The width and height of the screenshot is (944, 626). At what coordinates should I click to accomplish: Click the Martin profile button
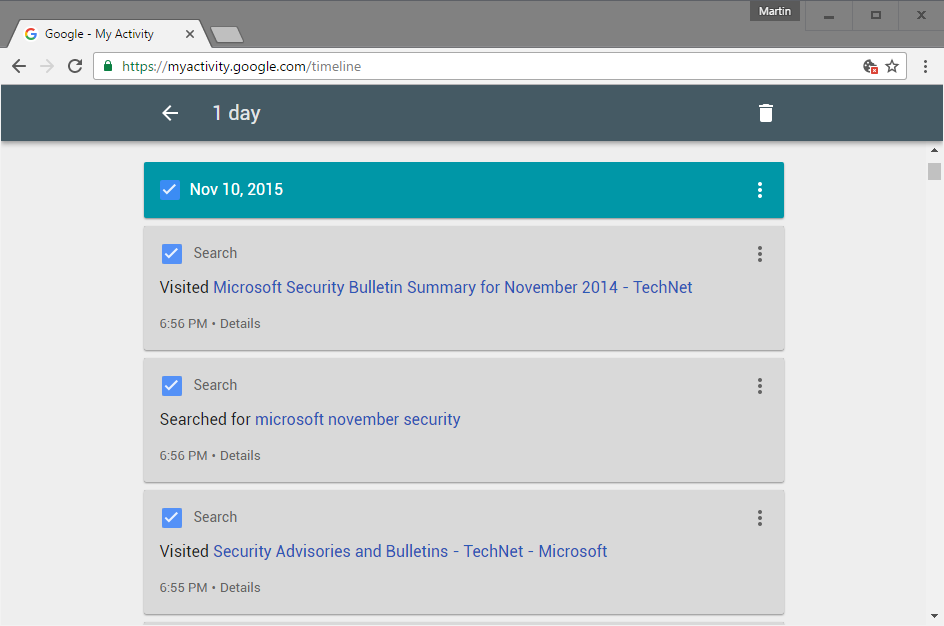pos(774,11)
